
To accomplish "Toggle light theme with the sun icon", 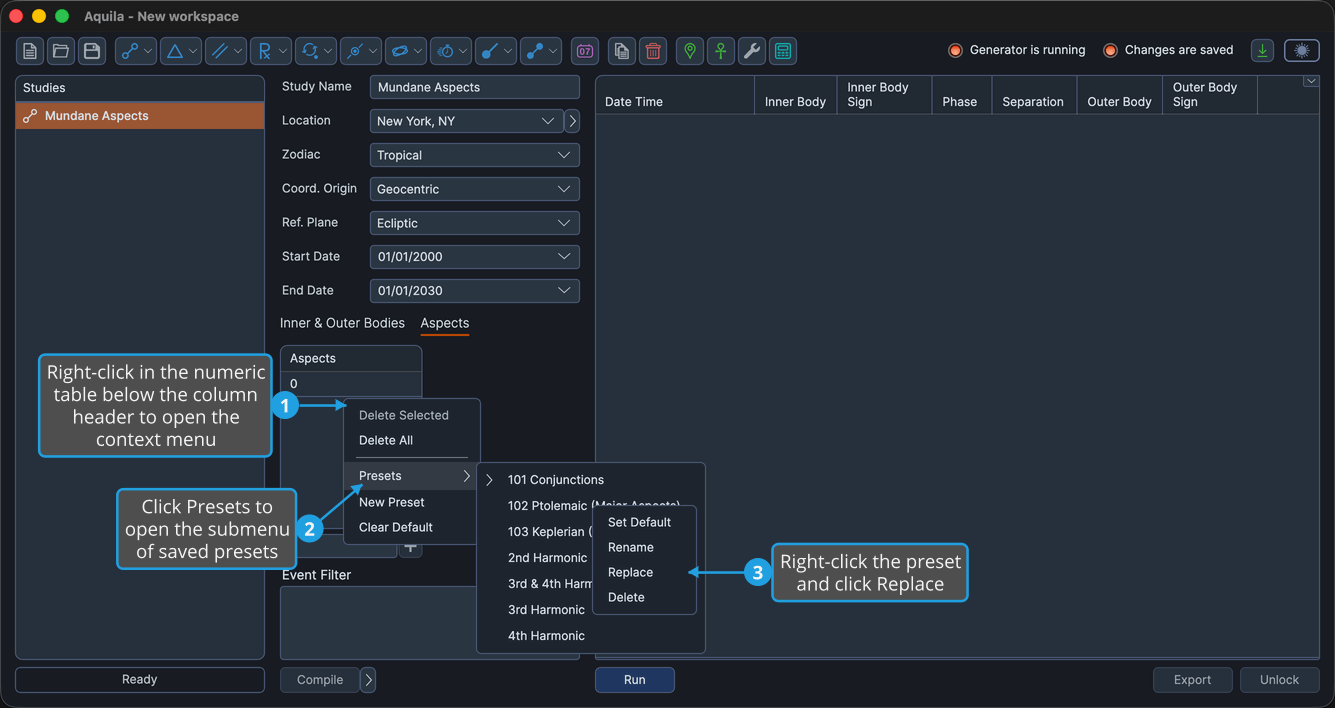I will coord(1302,51).
